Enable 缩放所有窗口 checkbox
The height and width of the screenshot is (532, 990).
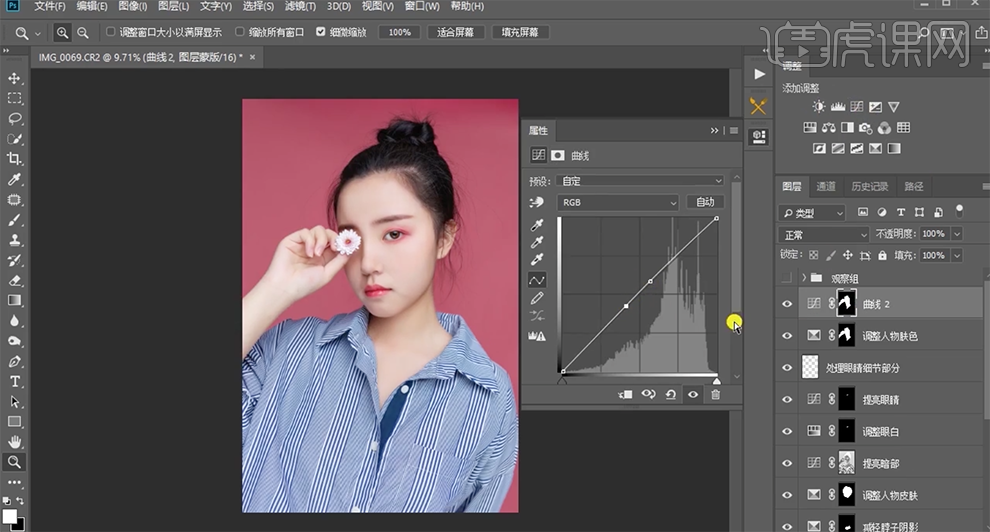click(240, 32)
